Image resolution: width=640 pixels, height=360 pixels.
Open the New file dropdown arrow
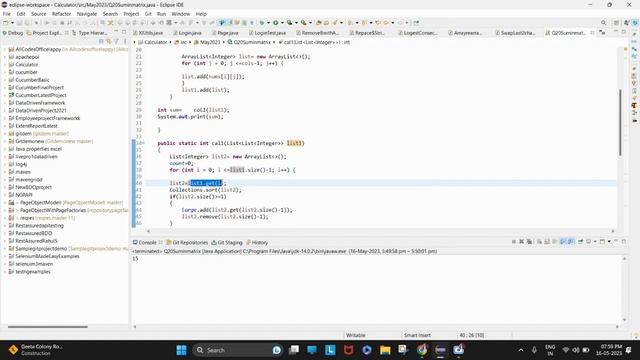click(x=12, y=23)
